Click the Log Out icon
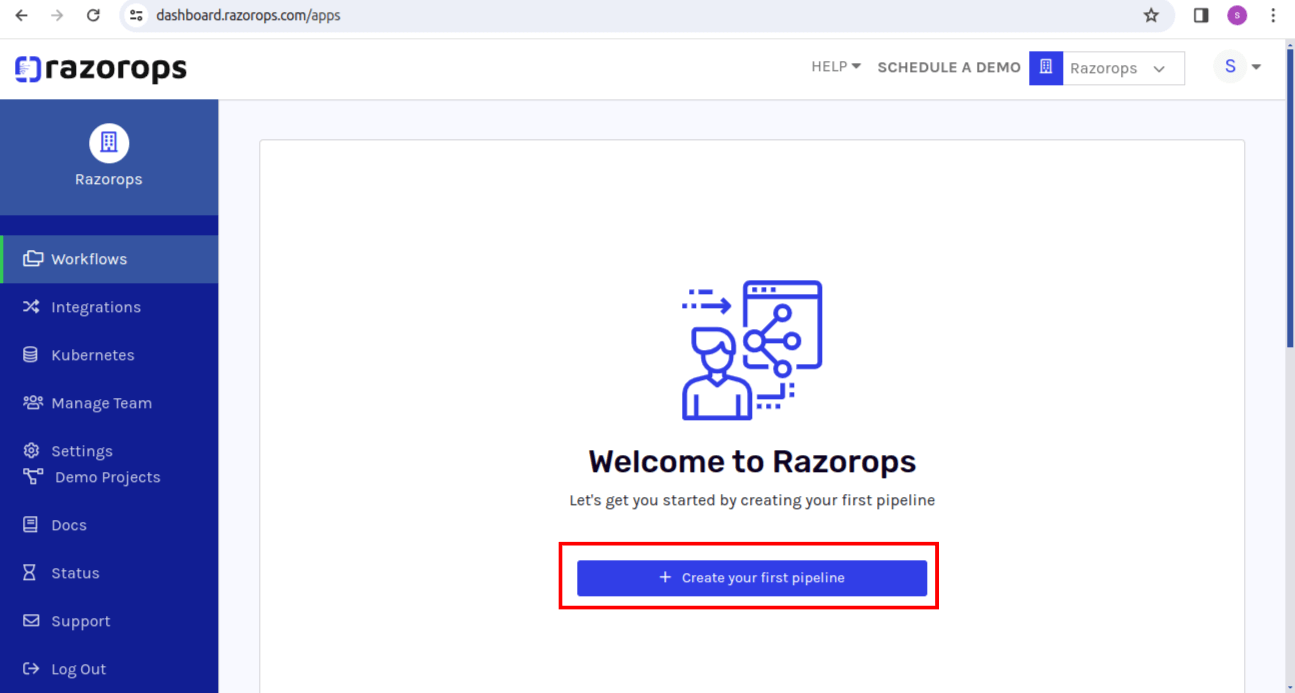This screenshot has height=693, width=1295. (30, 668)
